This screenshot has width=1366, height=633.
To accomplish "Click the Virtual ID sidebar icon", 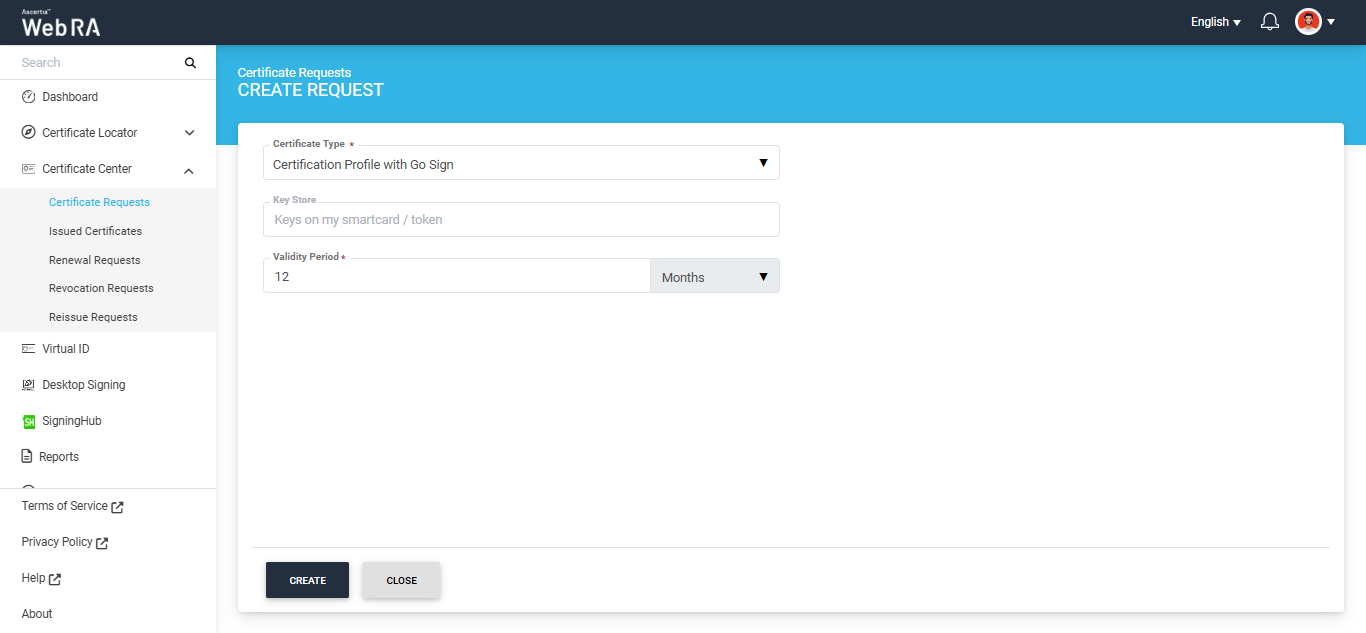I will click(x=28, y=349).
